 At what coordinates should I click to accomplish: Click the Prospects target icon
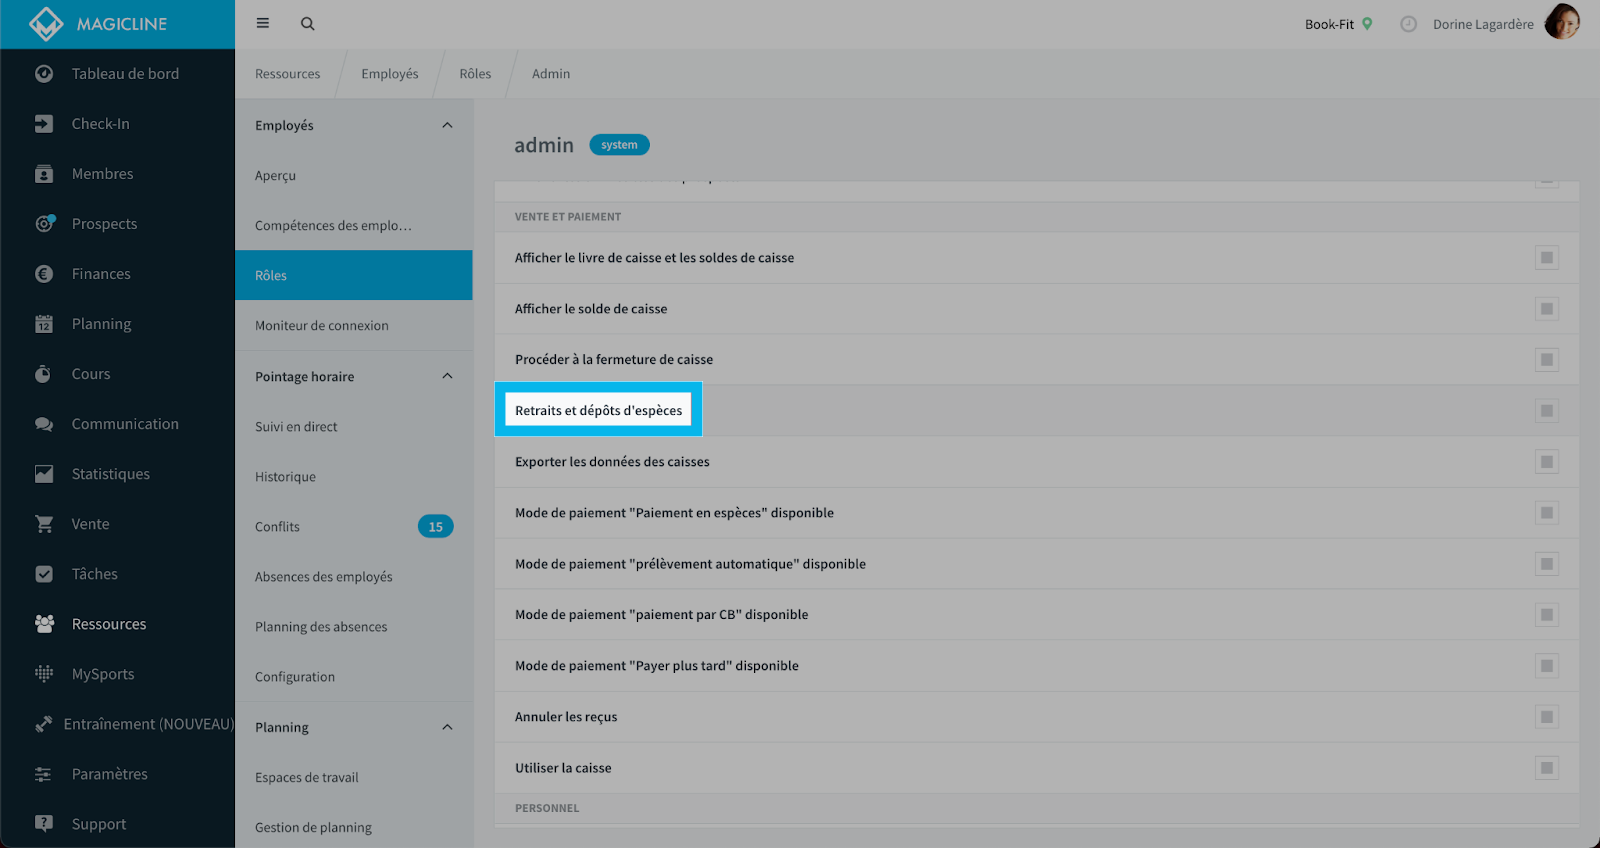coord(44,224)
